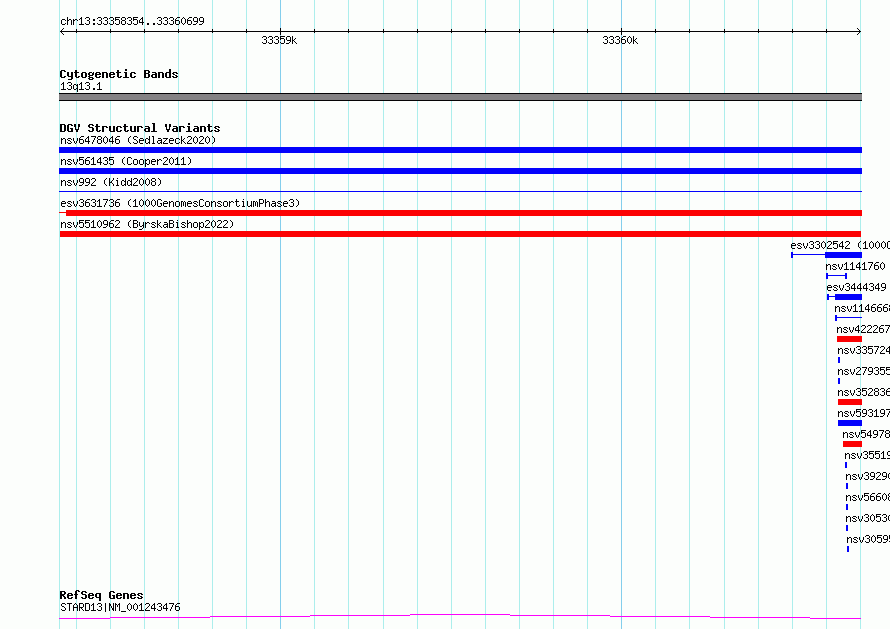Click the RefSeq Genes track heading
The height and width of the screenshot is (629, 890).
click(x=101, y=595)
